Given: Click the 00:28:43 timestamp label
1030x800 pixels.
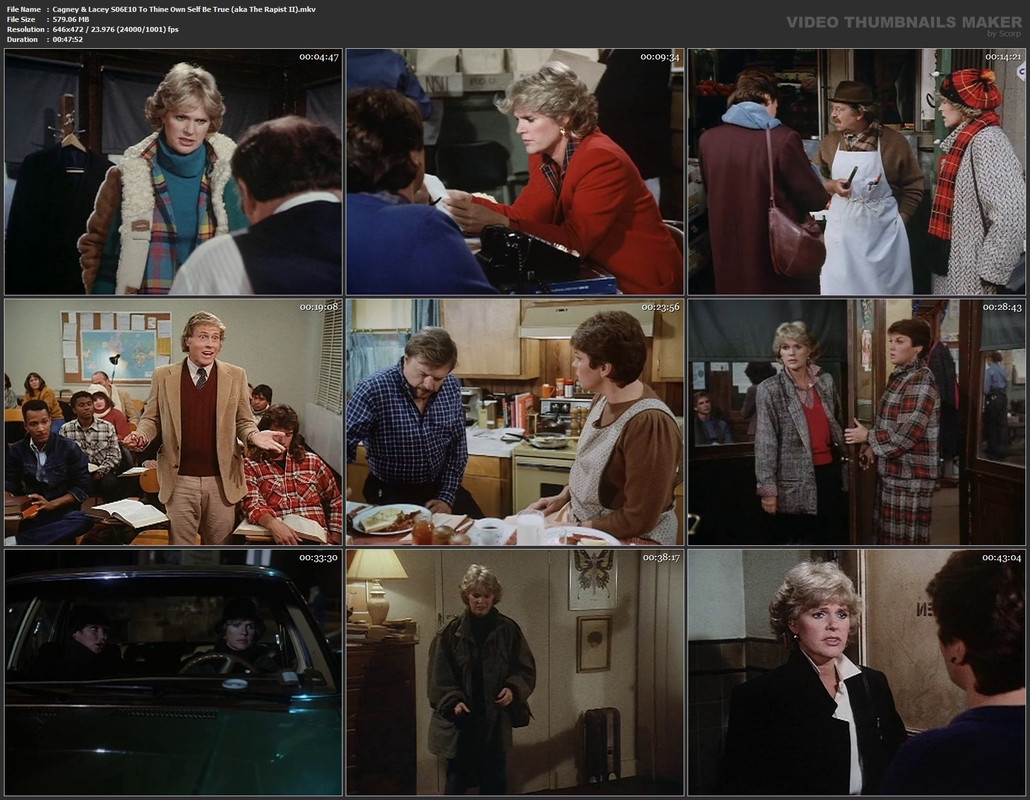Looking at the screenshot, I should tap(1002, 307).
